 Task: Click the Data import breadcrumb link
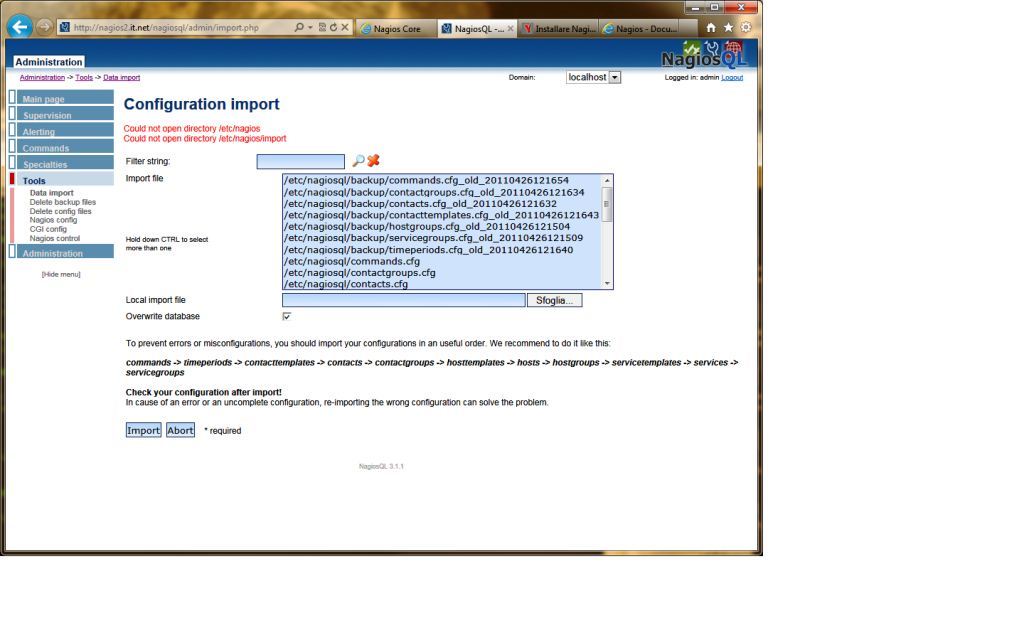(x=121, y=77)
